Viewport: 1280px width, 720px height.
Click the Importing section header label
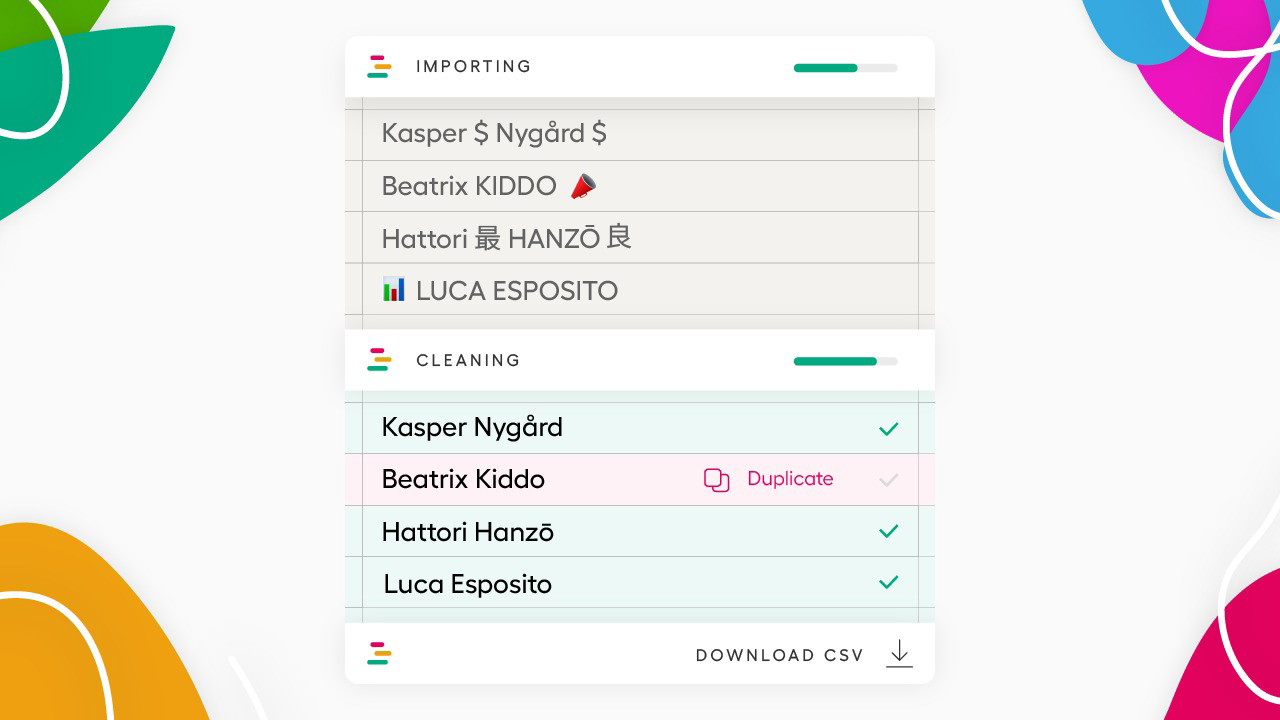[473, 67]
